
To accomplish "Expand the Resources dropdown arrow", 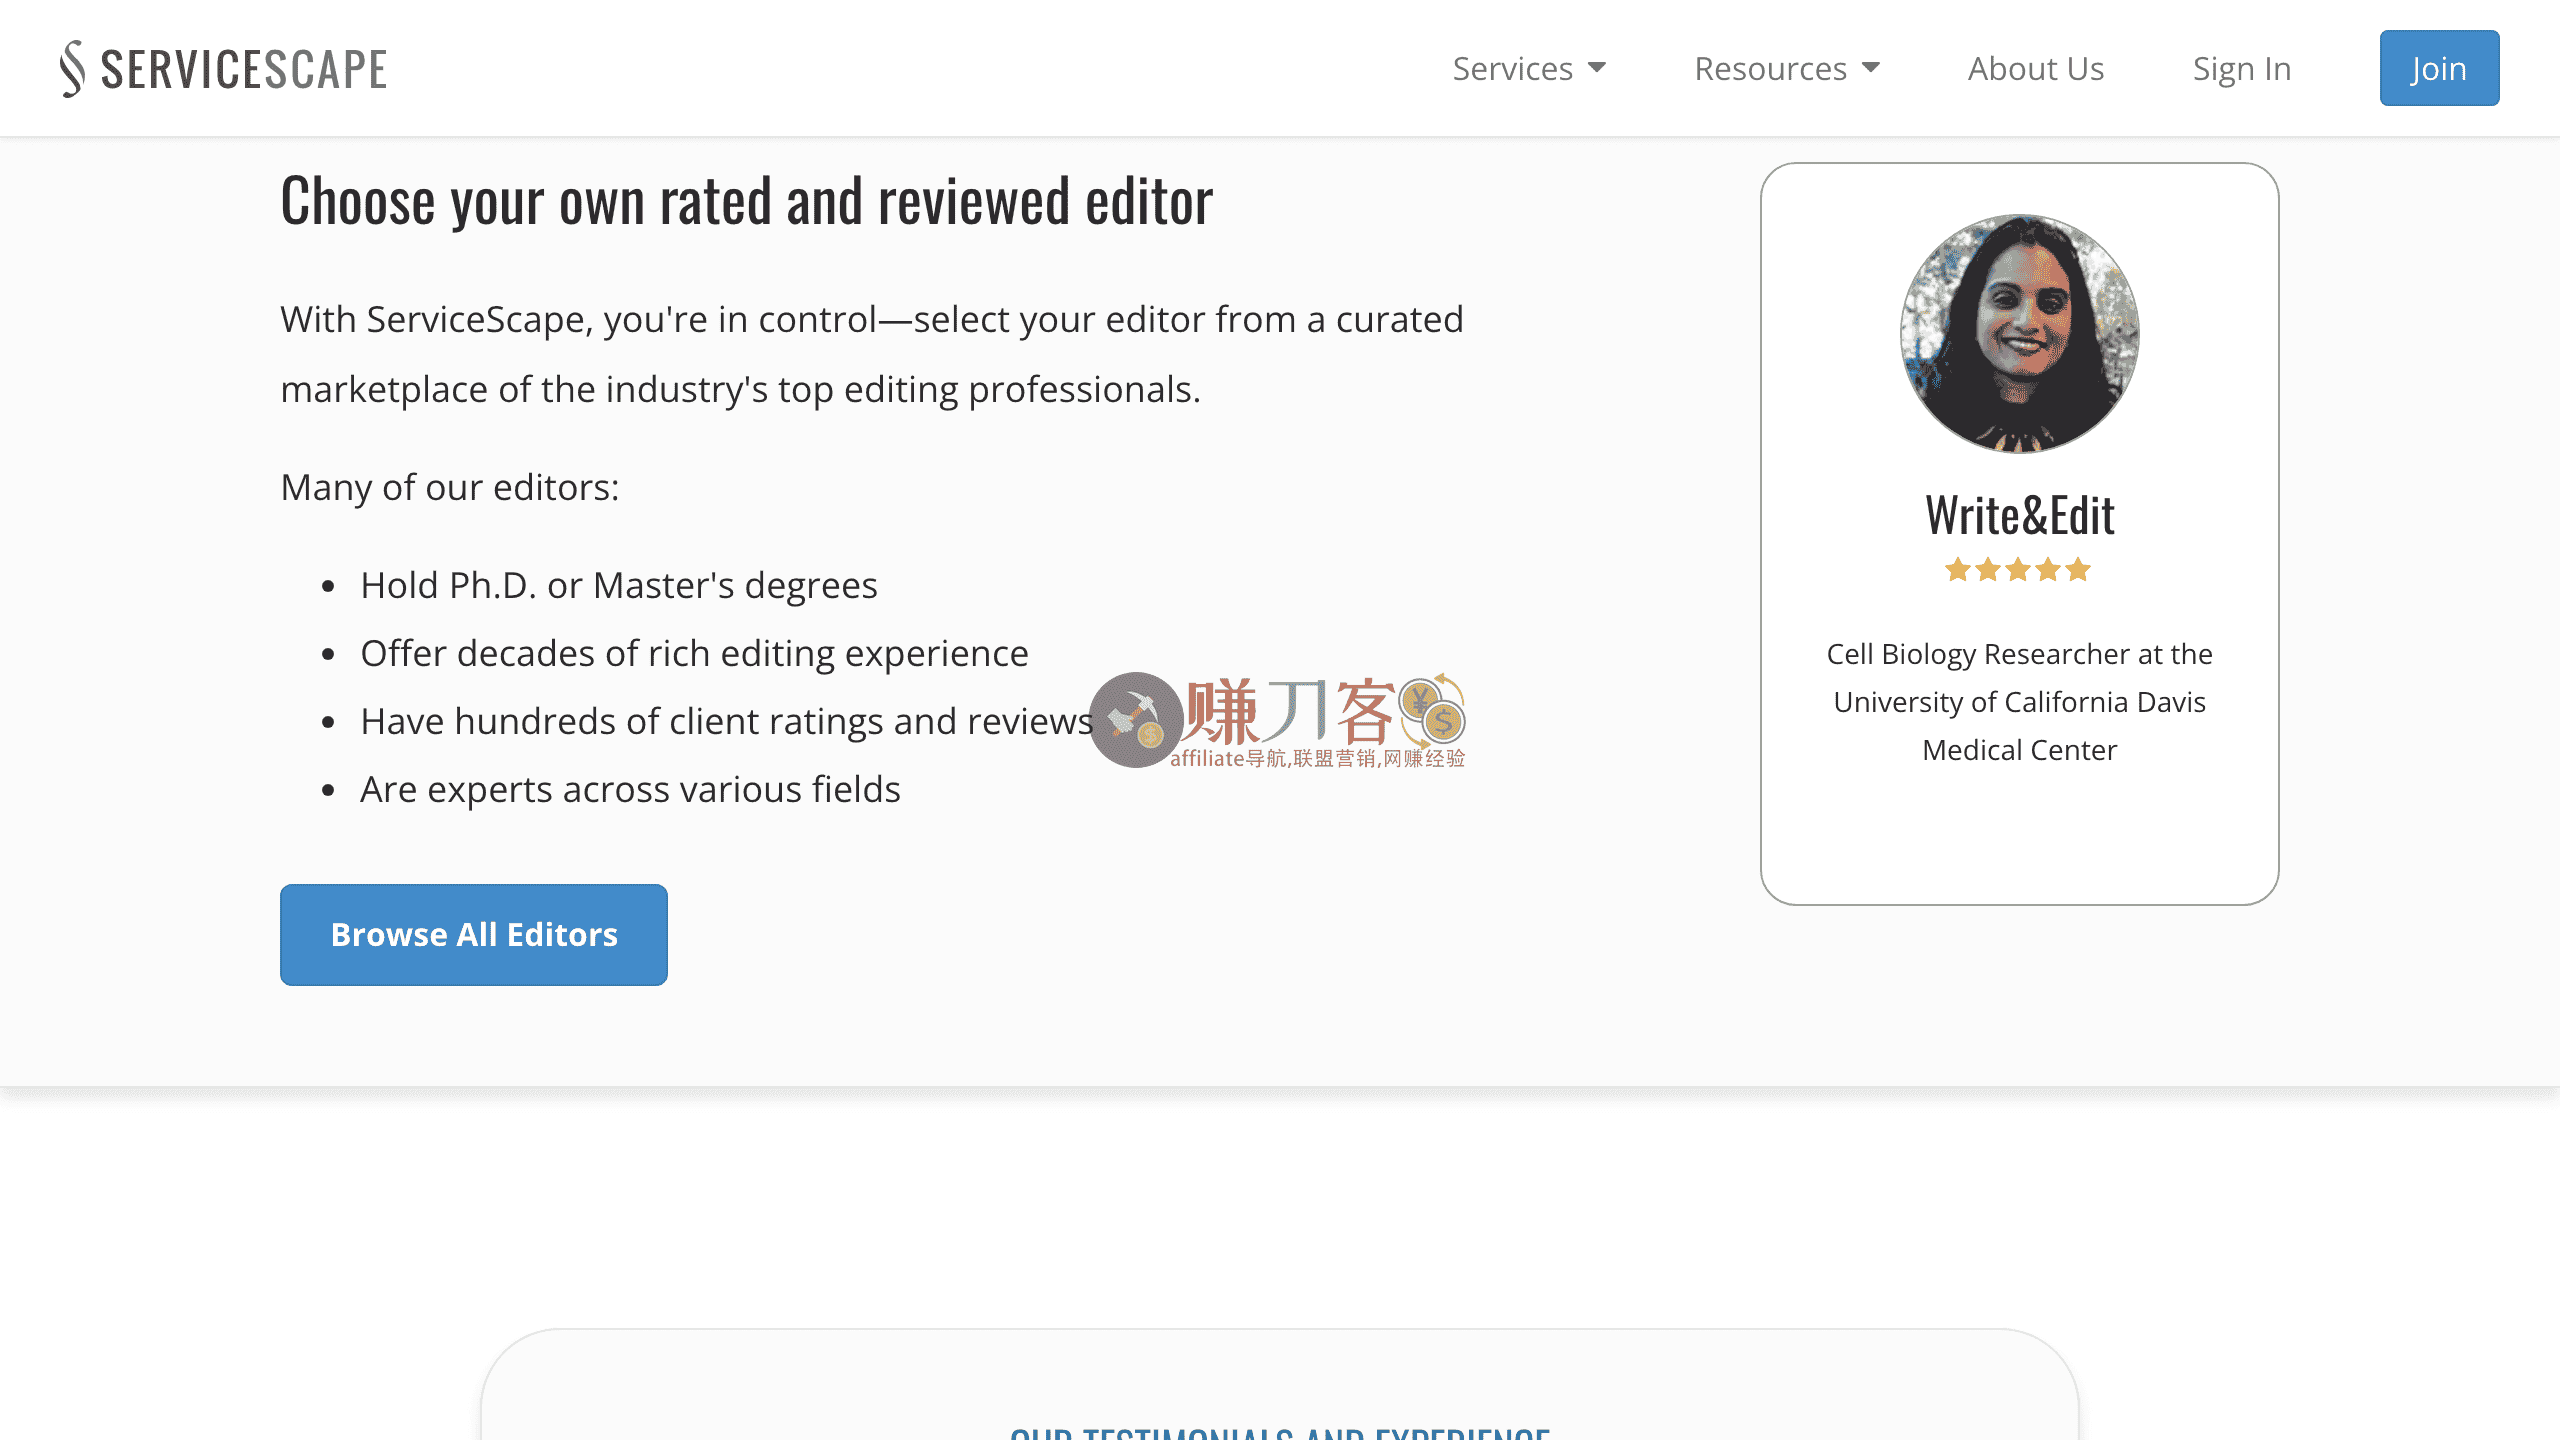I will pyautogui.click(x=1871, y=68).
